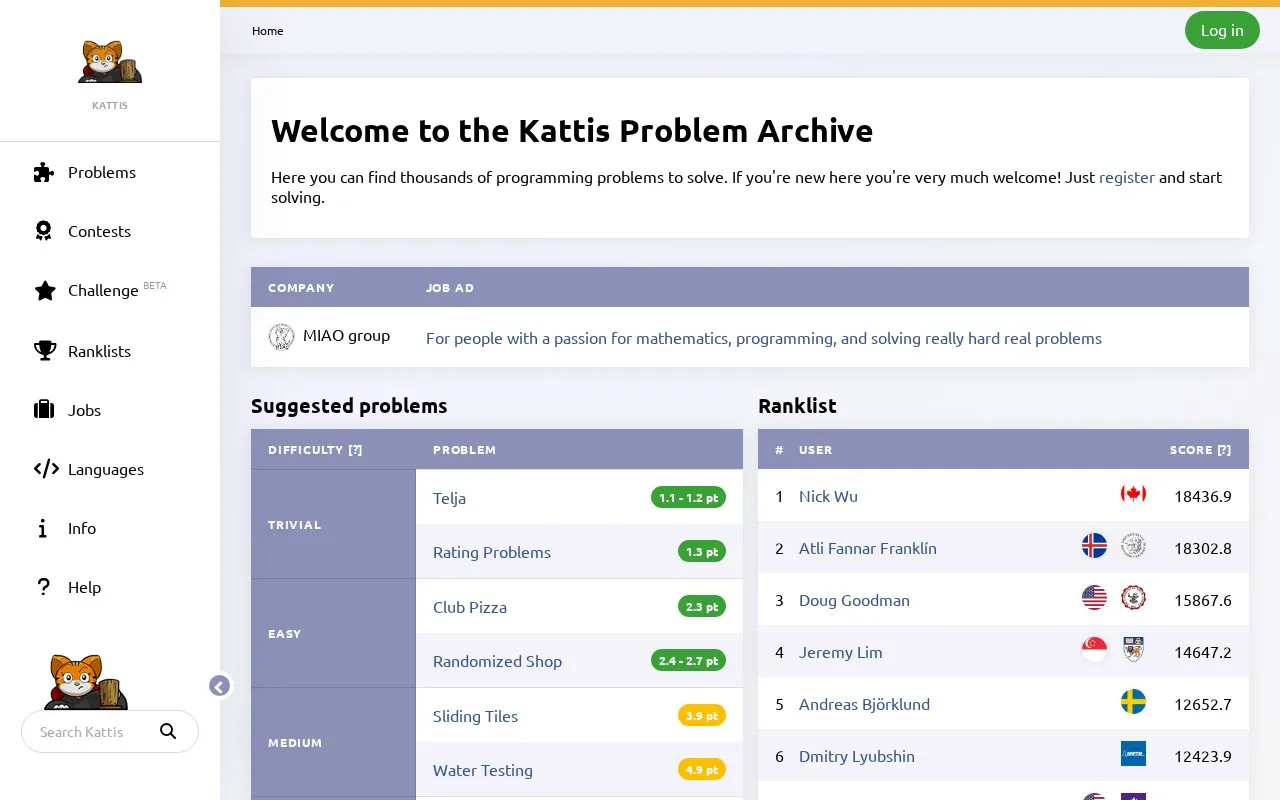Click the university crest beside Doug Goodman
The height and width of the screenshot is (800, 1280).
tap(1133, 598)
